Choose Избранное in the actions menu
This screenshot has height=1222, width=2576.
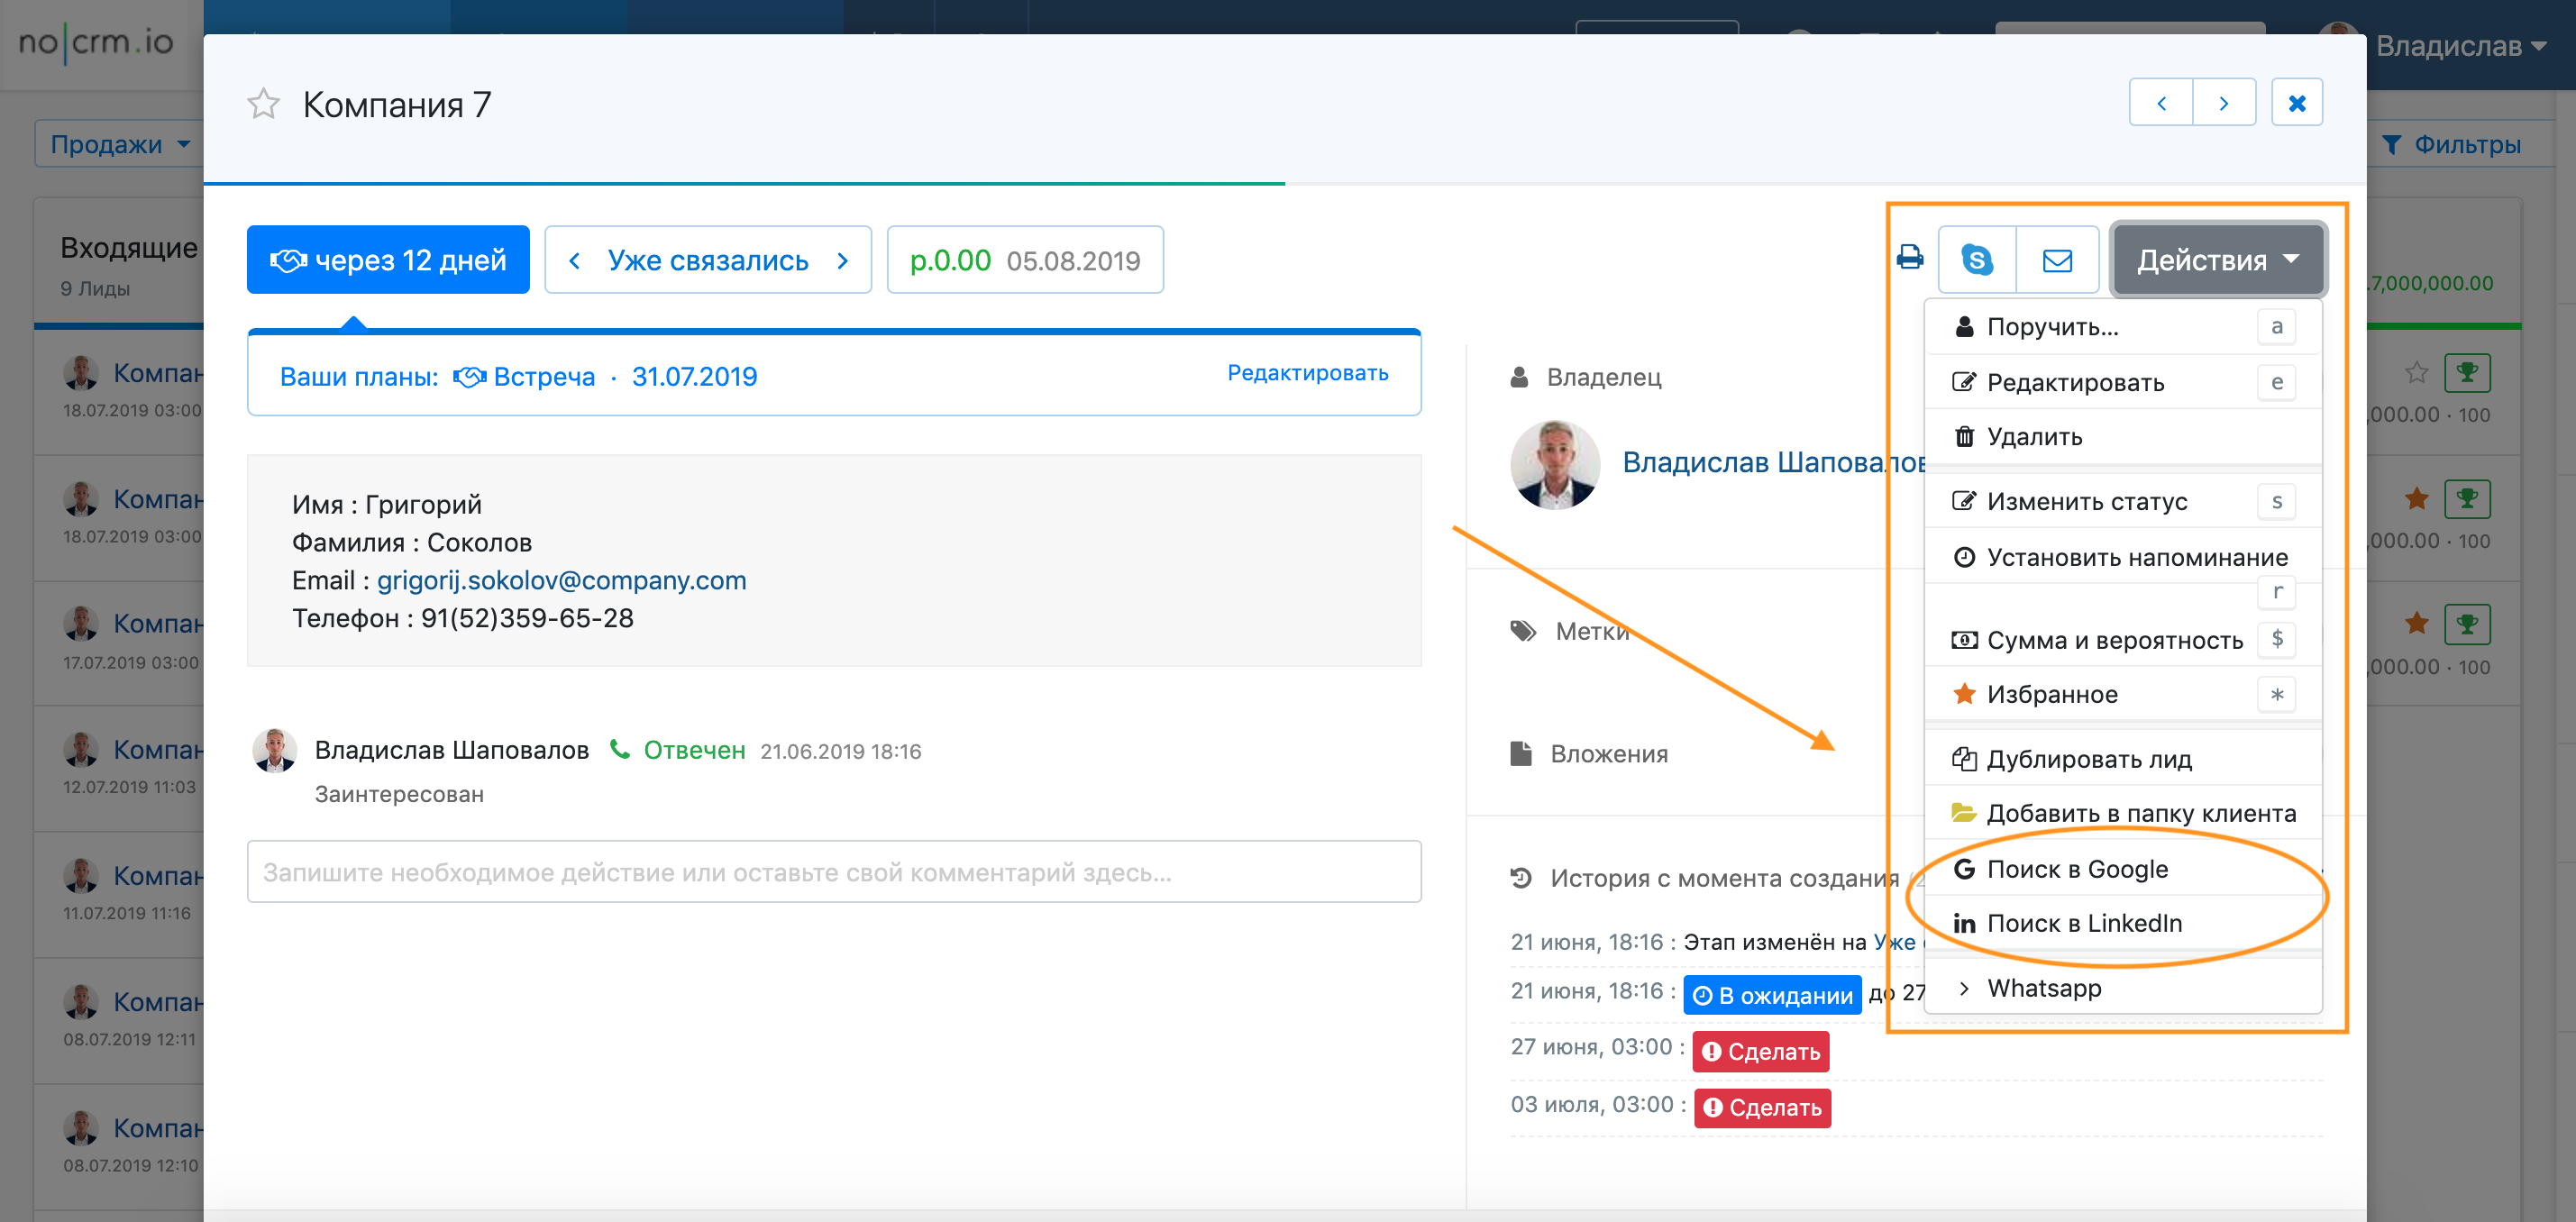[x=2051, y=694]
